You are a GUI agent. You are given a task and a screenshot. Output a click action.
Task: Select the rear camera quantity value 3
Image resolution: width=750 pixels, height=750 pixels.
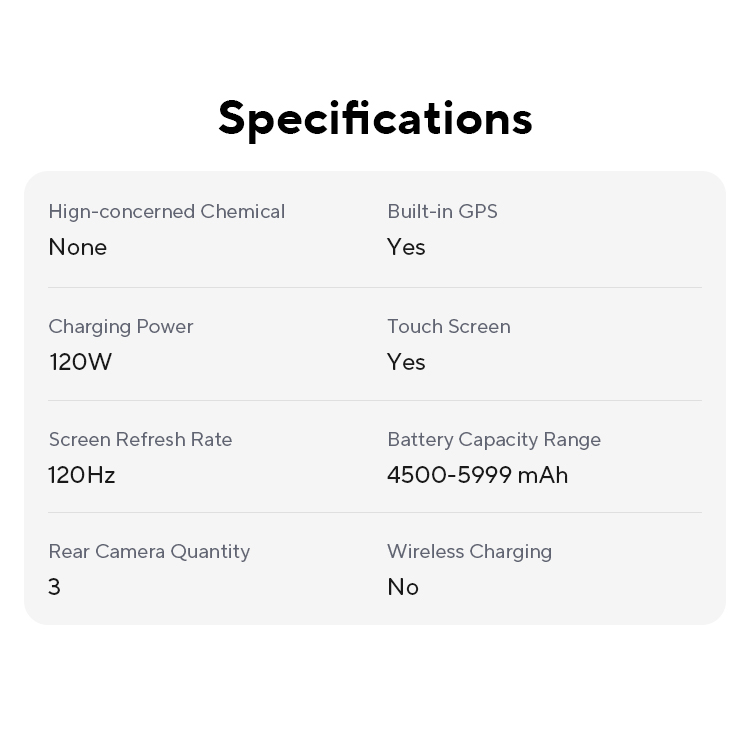54,587
